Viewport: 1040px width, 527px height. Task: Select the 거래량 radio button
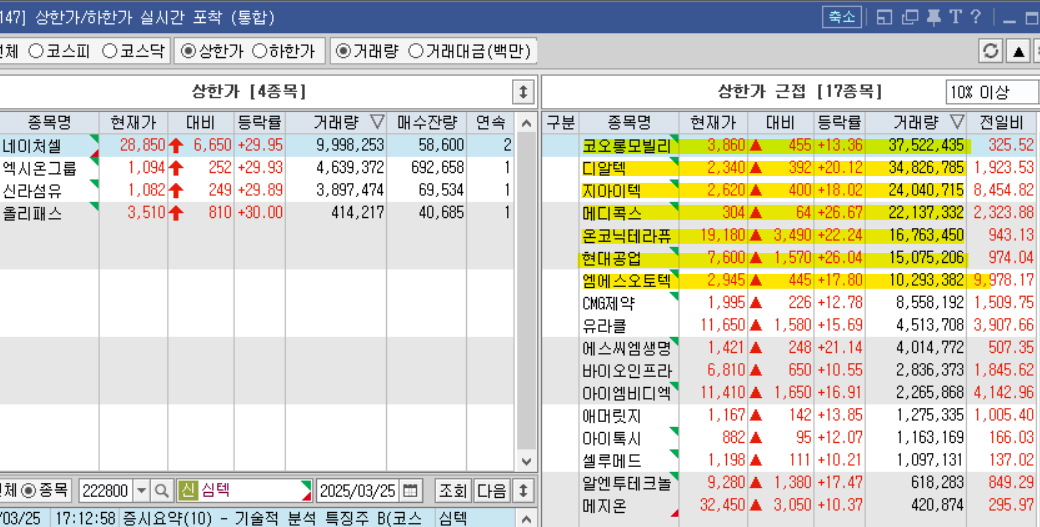[x=343, y=51]
